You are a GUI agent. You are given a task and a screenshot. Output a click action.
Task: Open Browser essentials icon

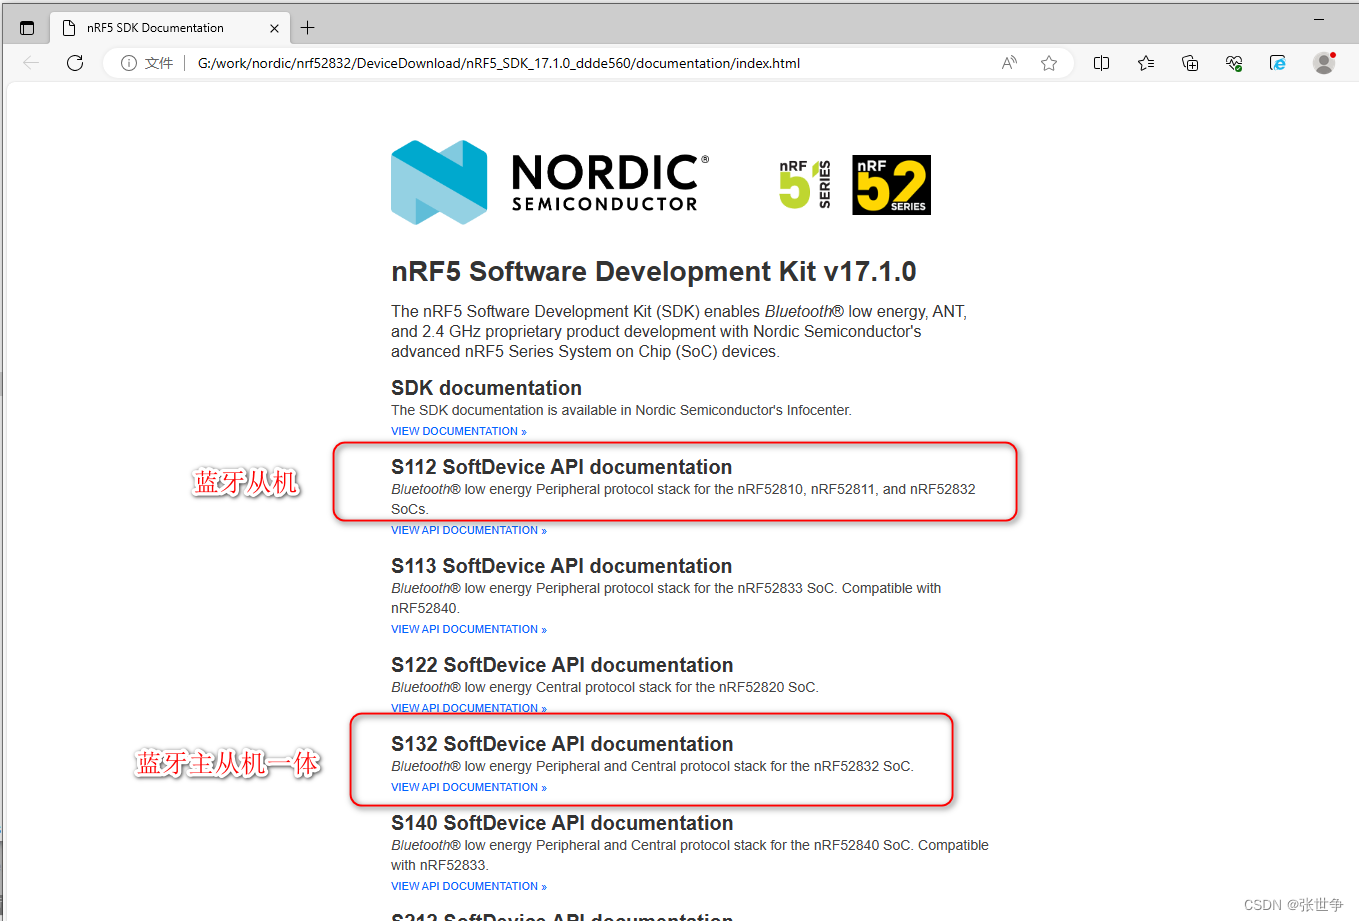point(1234,63)
